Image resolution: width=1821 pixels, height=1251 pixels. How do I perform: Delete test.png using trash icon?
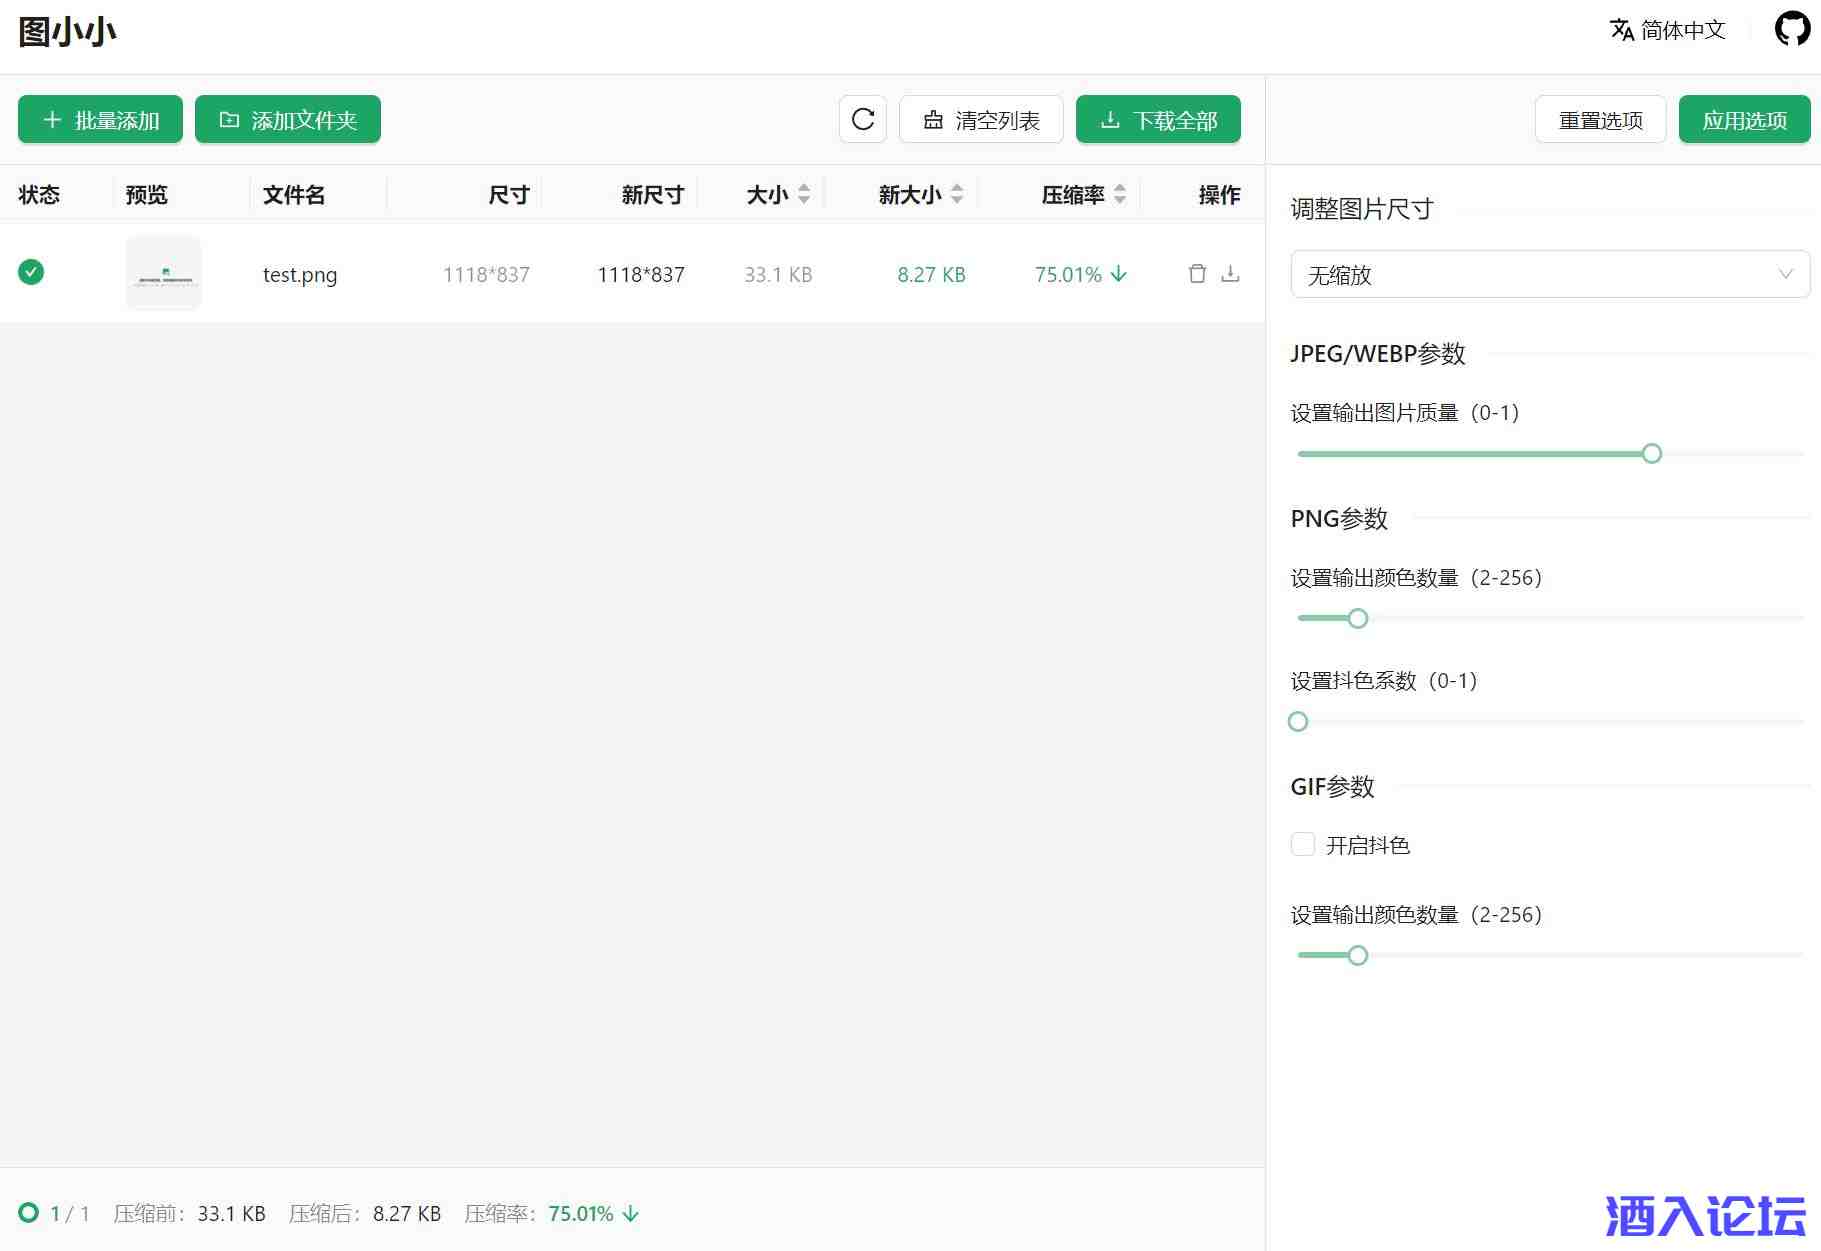pyautogui.click(x=1197, y=274)
